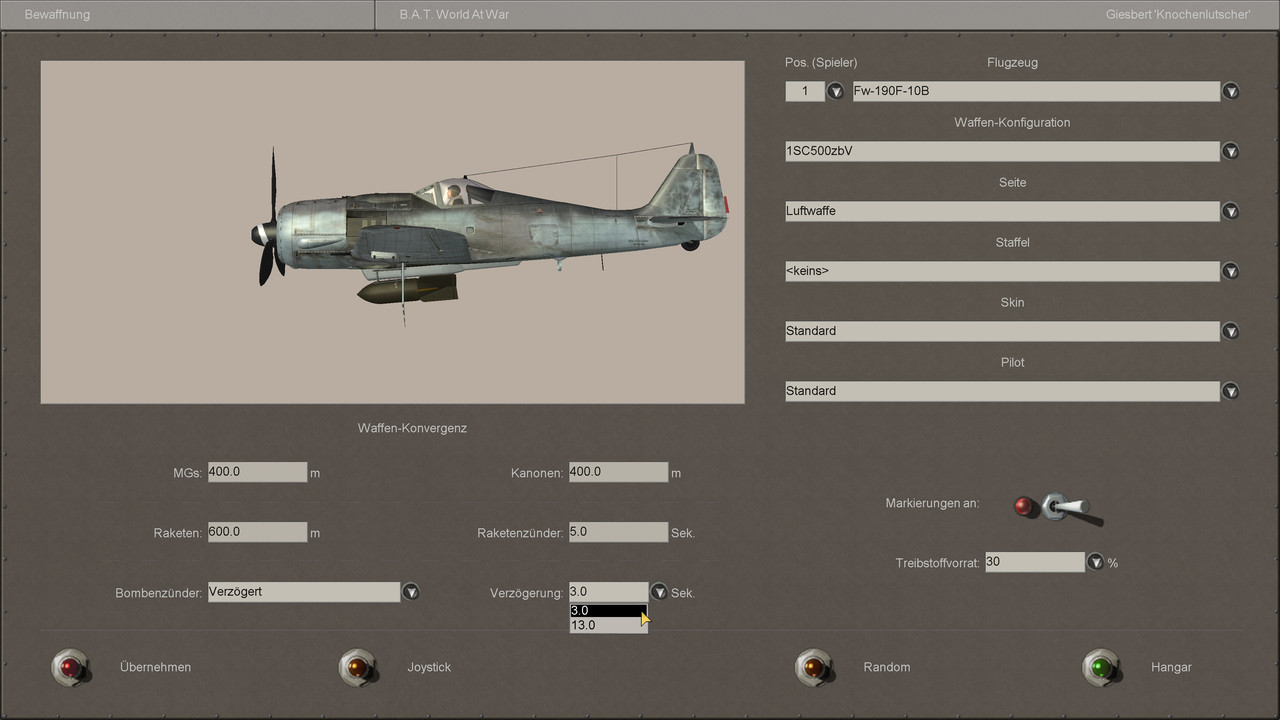This screenshot has height=720, width=1280.
Task: Click the Fw-190F-10B aircraft field
Action: [x=1036, y=91]
